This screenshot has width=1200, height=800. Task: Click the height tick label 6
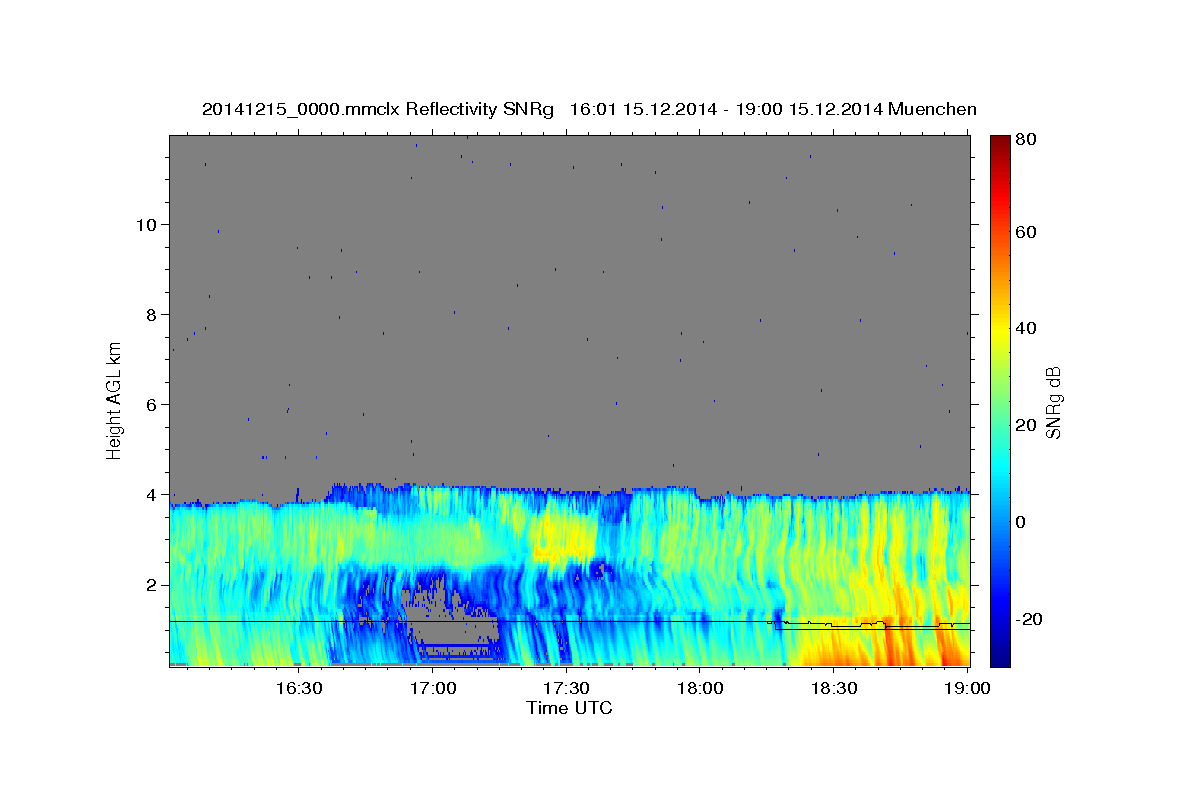(152, 404)
